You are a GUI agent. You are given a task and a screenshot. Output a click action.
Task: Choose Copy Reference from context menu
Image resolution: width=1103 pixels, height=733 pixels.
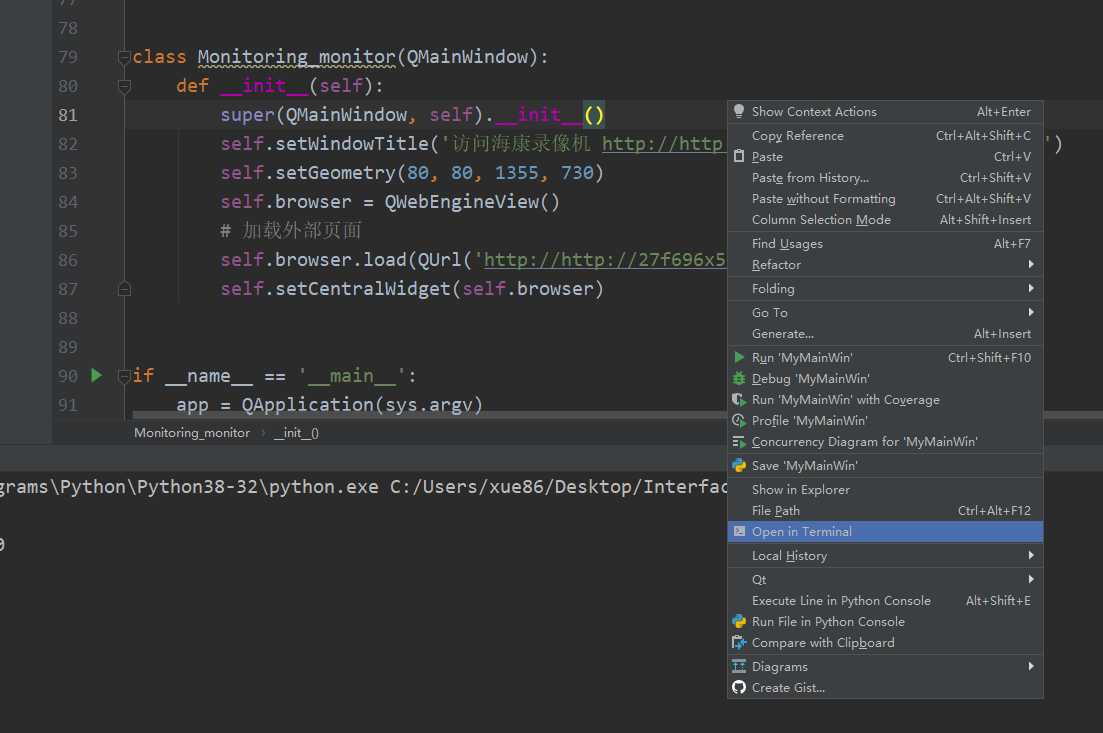[x=885, y=135]
